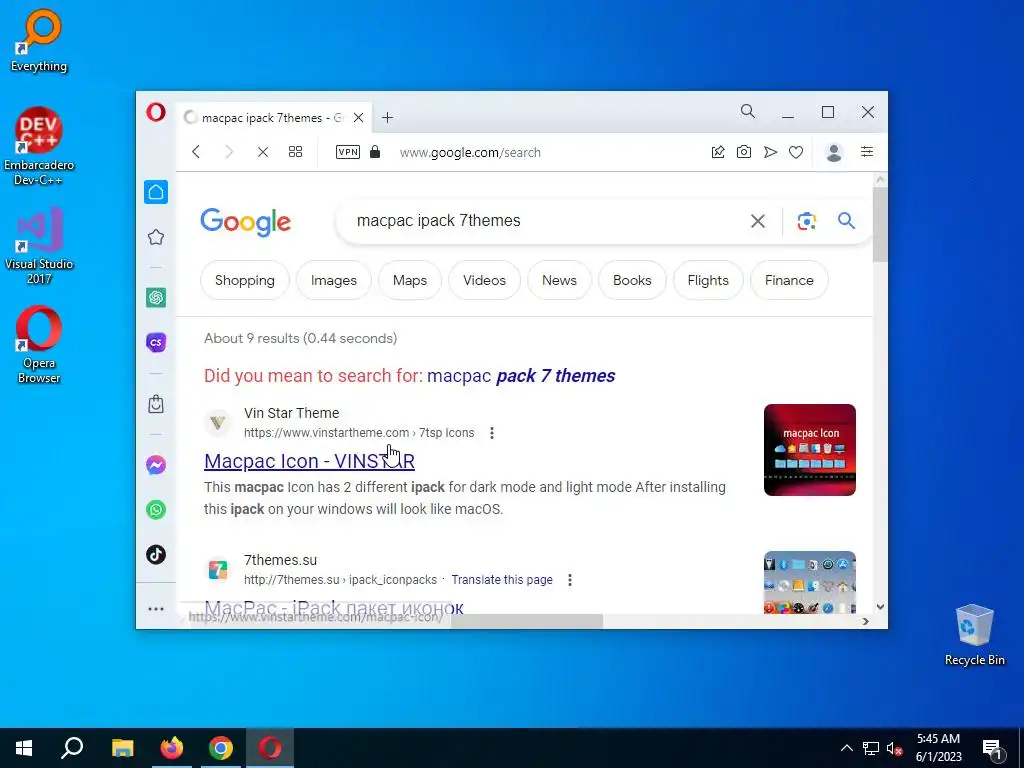Viewport: 1024px width, 768px height.
Task: Open the user profile account icon
Action: pos(834,152)
